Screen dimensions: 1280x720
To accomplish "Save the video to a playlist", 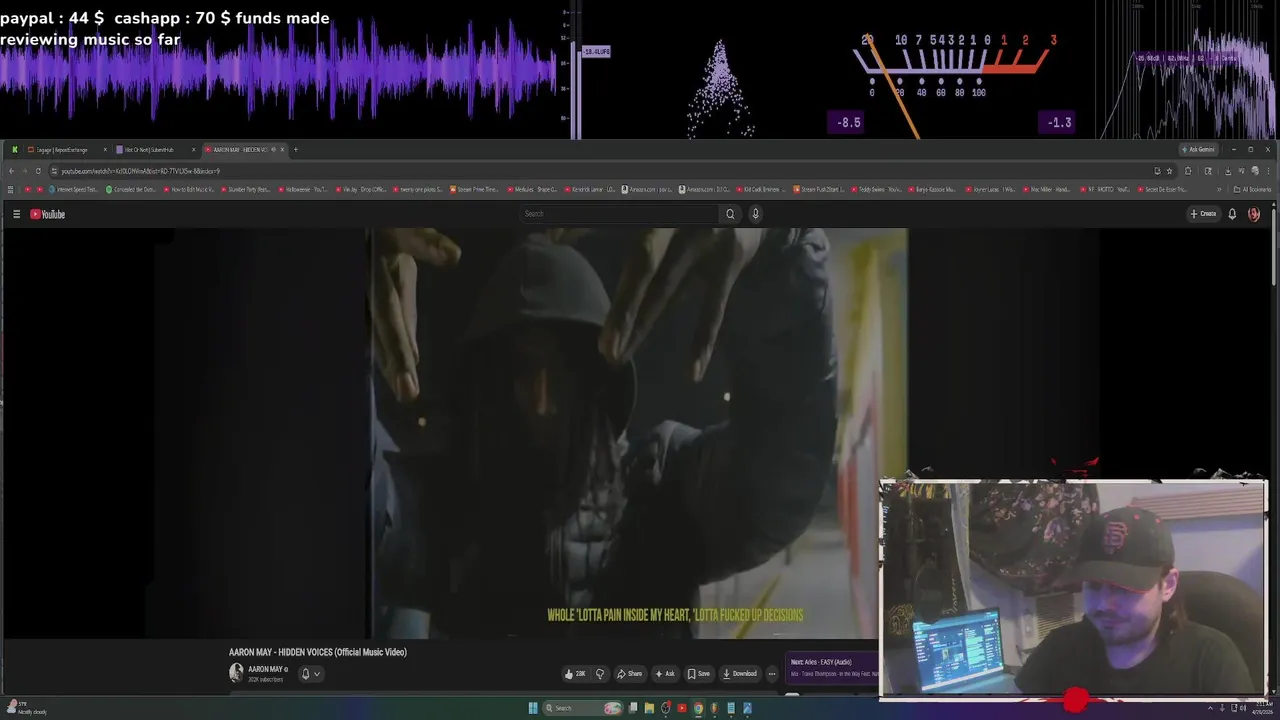I will pos(698,674).
